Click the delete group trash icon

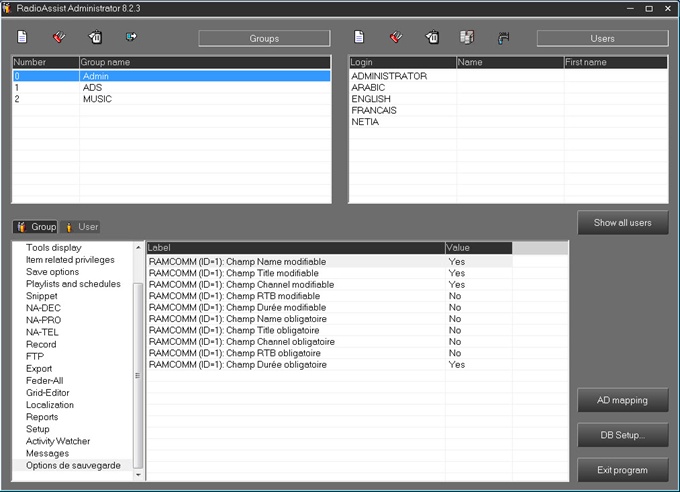[95, 38]
